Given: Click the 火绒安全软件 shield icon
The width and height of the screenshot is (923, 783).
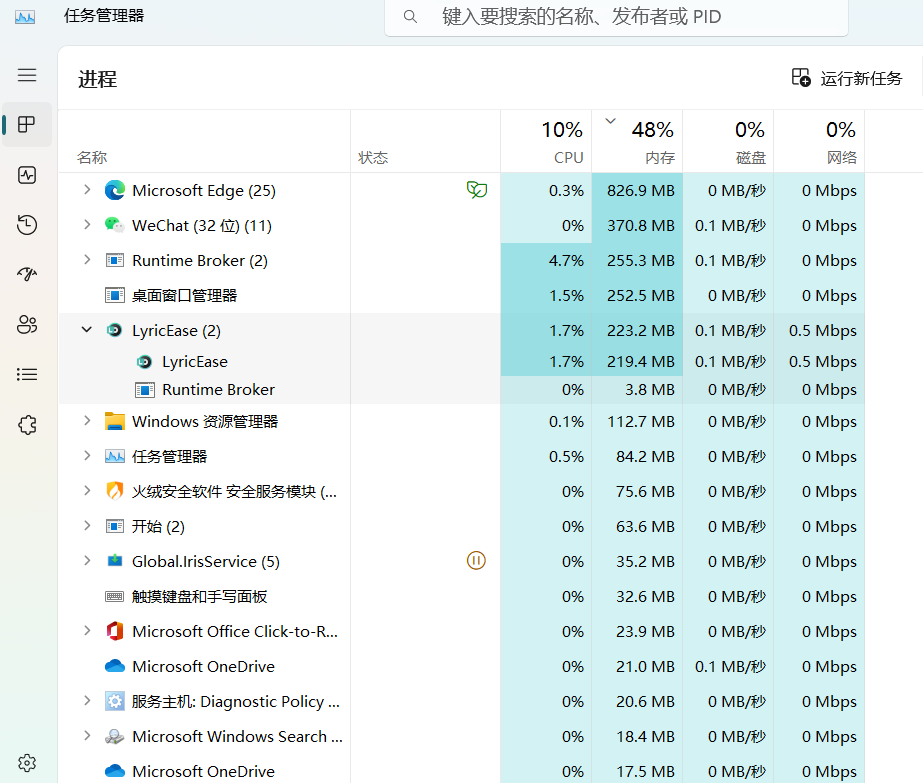Looking at the screenshot, I should click(x=115, y=491).
